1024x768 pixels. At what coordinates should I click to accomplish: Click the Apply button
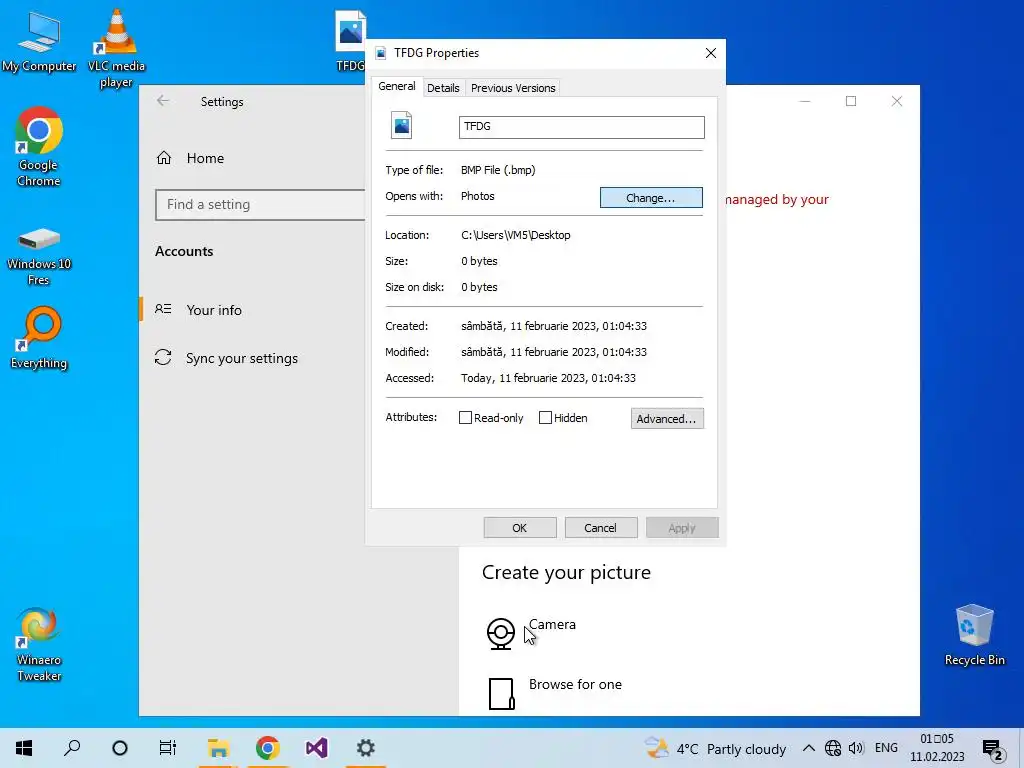coord(682,528)
